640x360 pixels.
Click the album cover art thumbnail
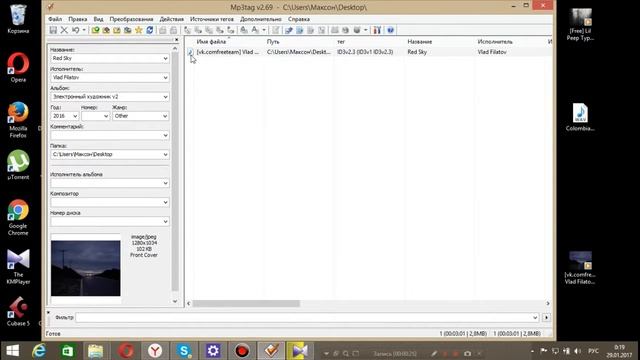pos(86,268)
